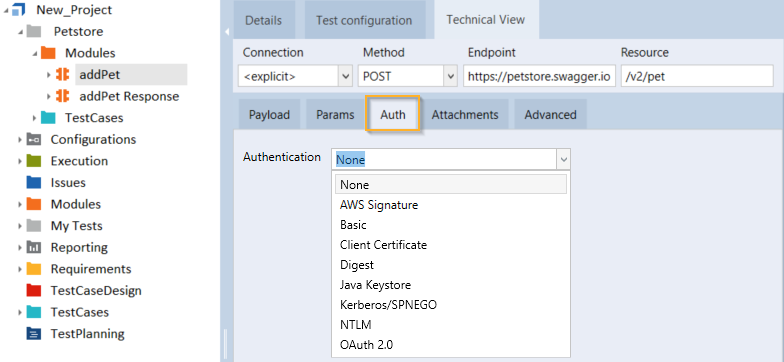Collapse the Authentication dropdown arrow
The image size is (784, 362).
pyautogui.click(x=564, y=160)
